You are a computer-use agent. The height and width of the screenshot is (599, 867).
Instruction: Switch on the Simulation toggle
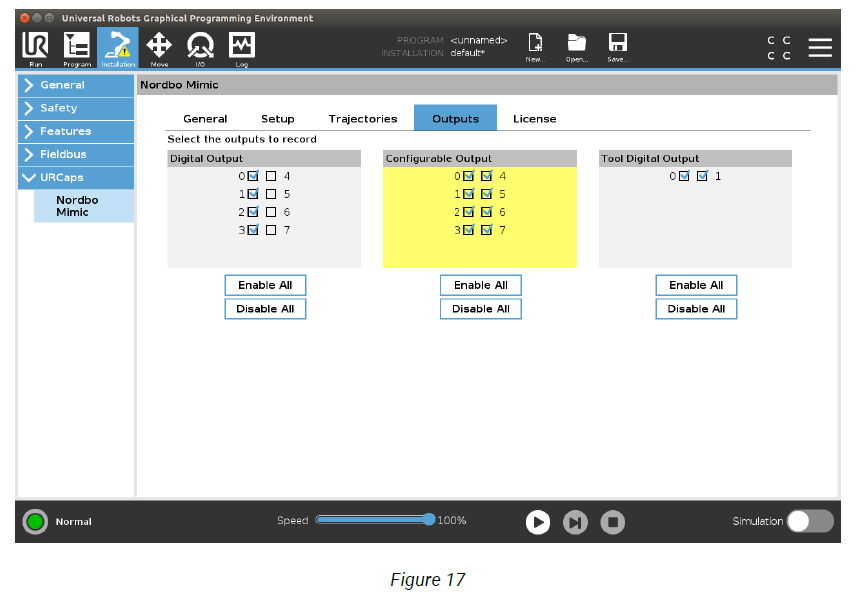(811, 521)
